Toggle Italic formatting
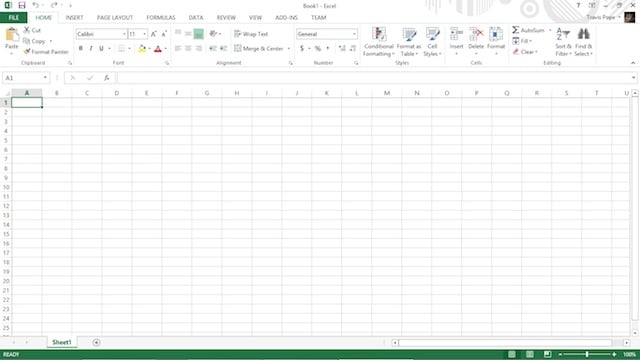Image resolution: width=640 pixels, height=360 pixels. click(x=91, y=49)
